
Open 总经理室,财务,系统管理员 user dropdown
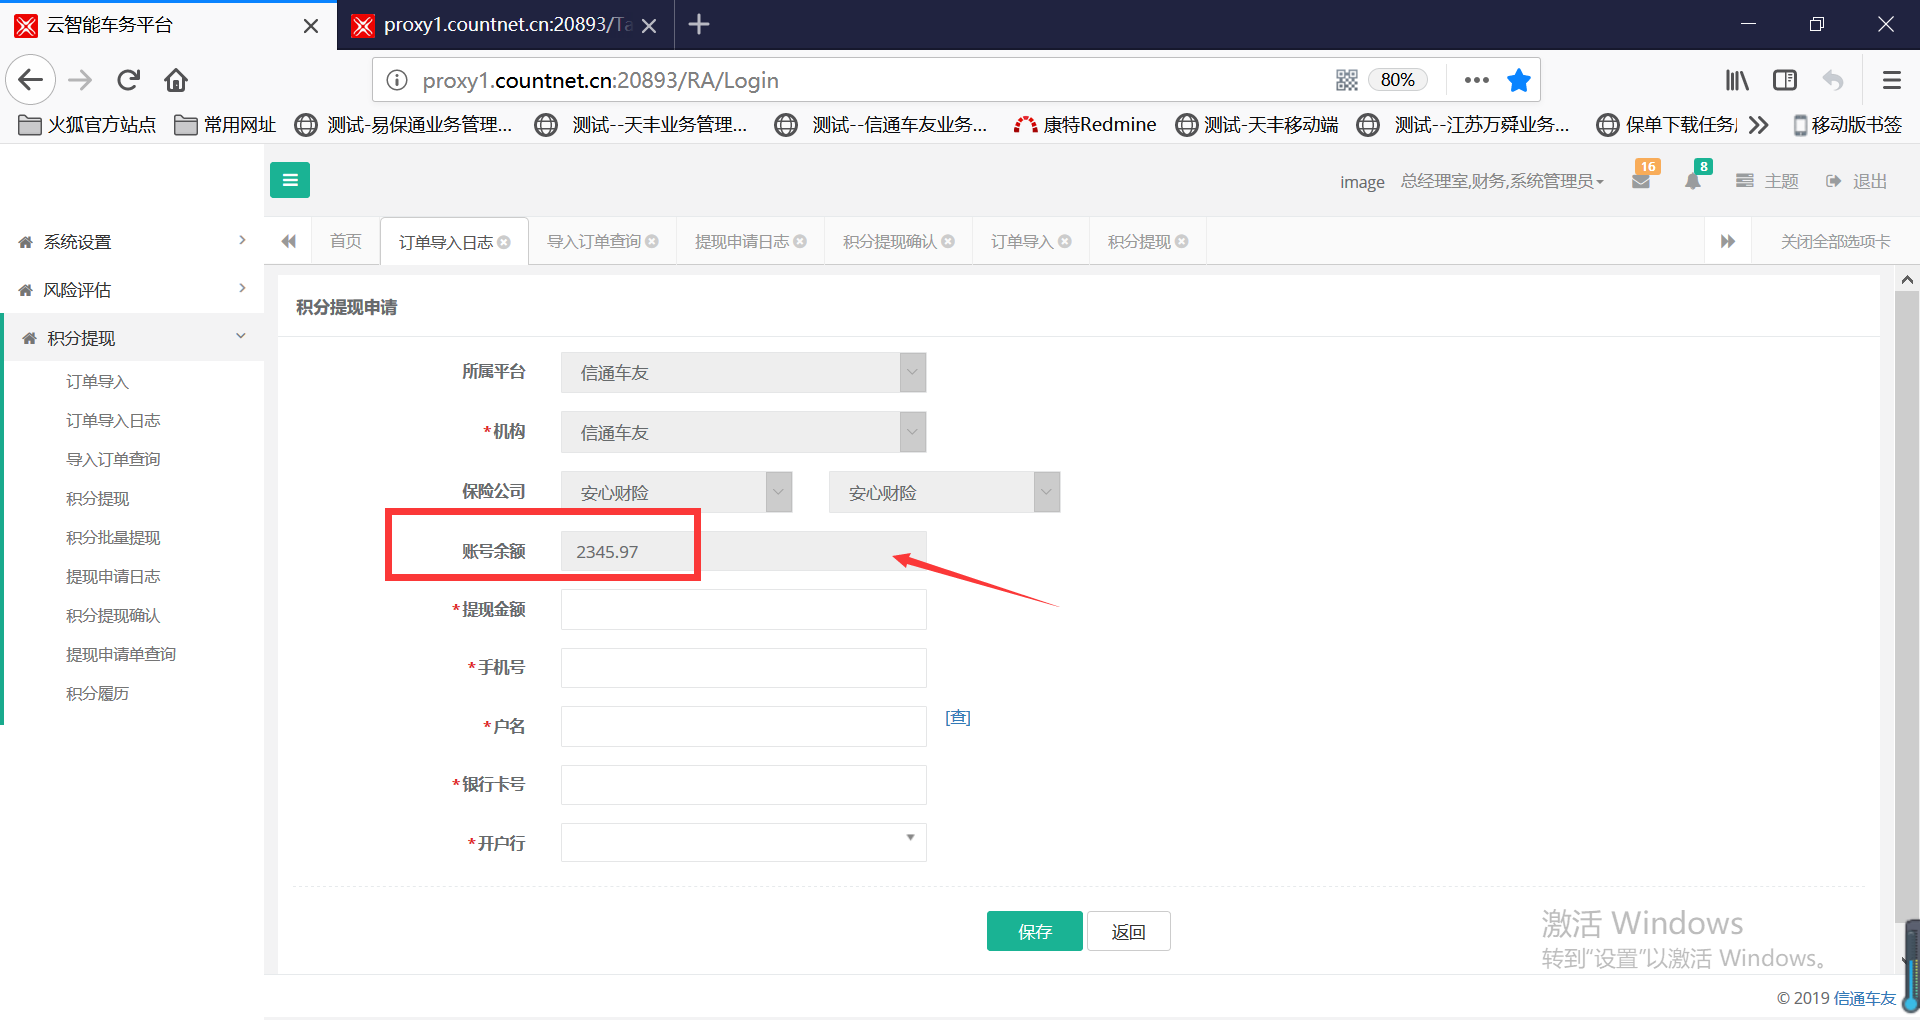pyautogui.click(x=1502, y=181)
